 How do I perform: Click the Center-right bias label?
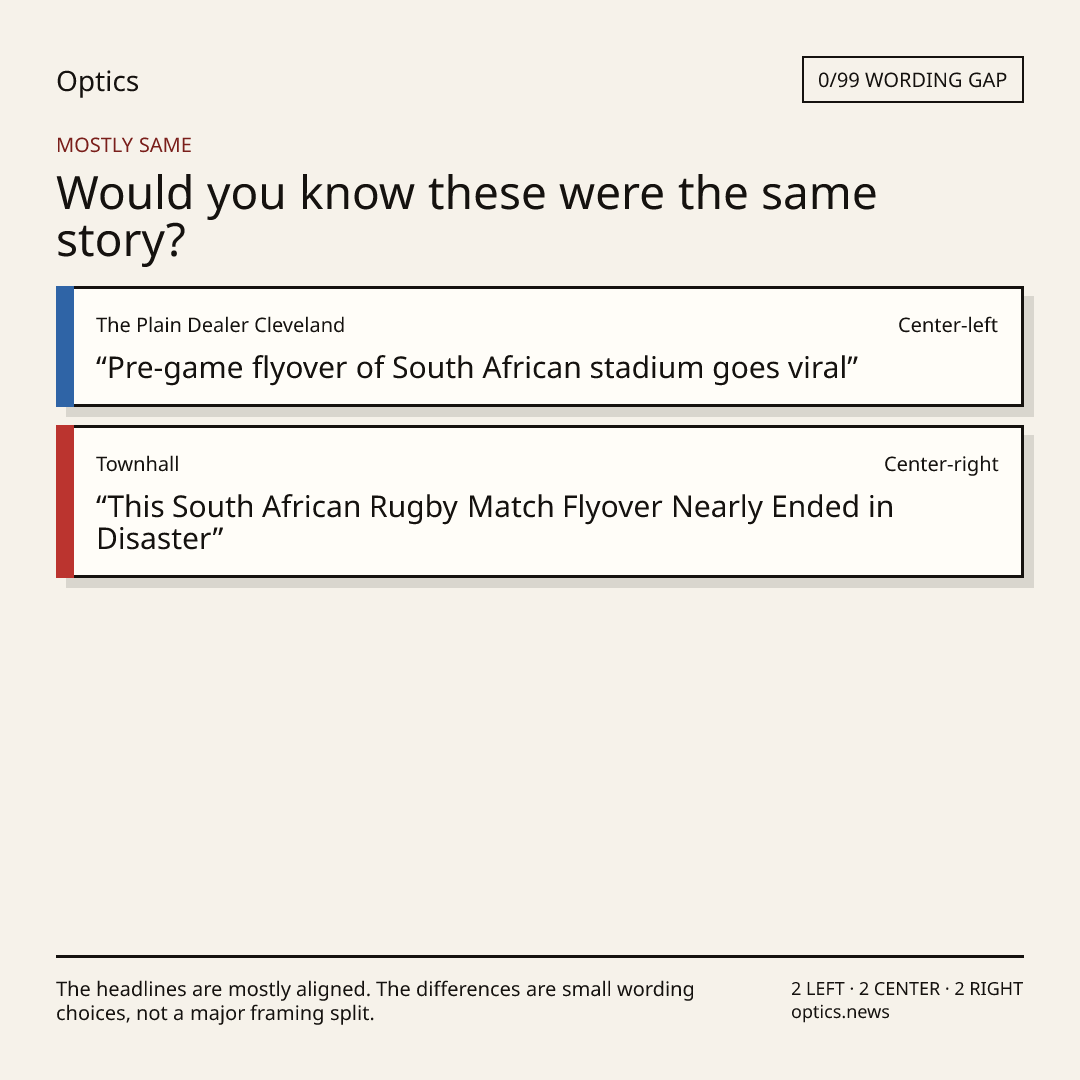[941, 464]
